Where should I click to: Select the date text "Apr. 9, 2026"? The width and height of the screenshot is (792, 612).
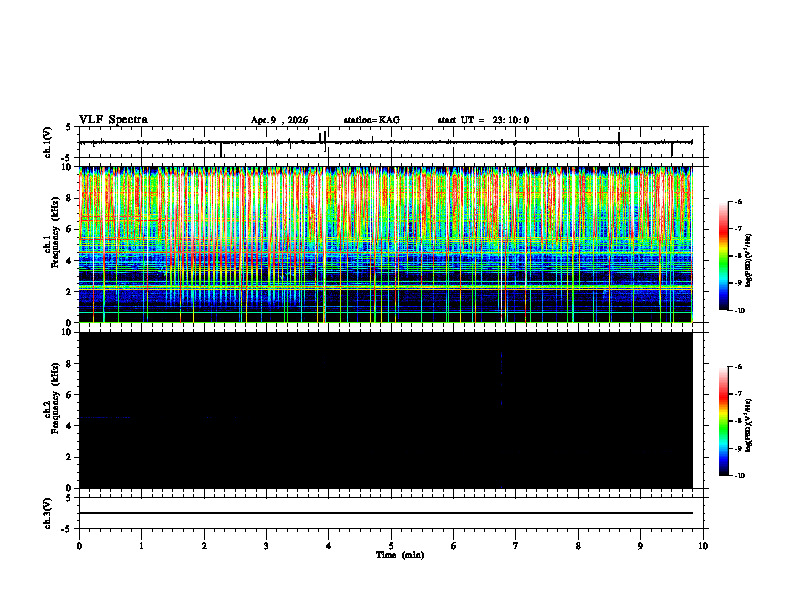(279, 120)
